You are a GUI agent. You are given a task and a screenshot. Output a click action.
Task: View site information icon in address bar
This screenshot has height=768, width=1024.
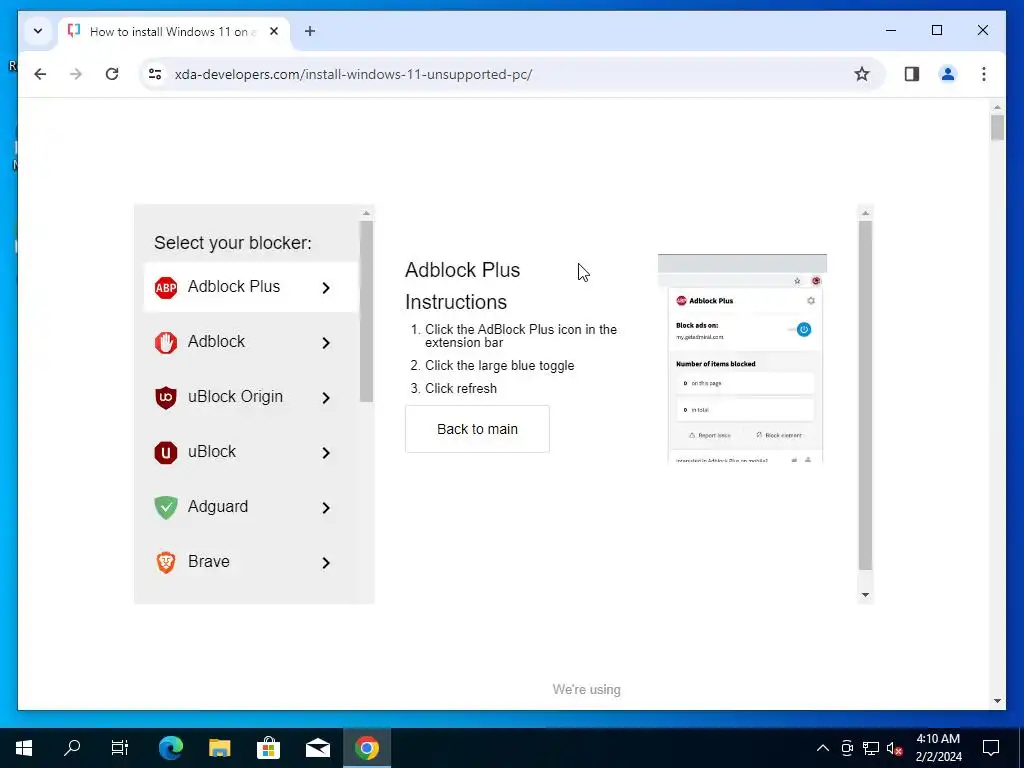(155, 74)
